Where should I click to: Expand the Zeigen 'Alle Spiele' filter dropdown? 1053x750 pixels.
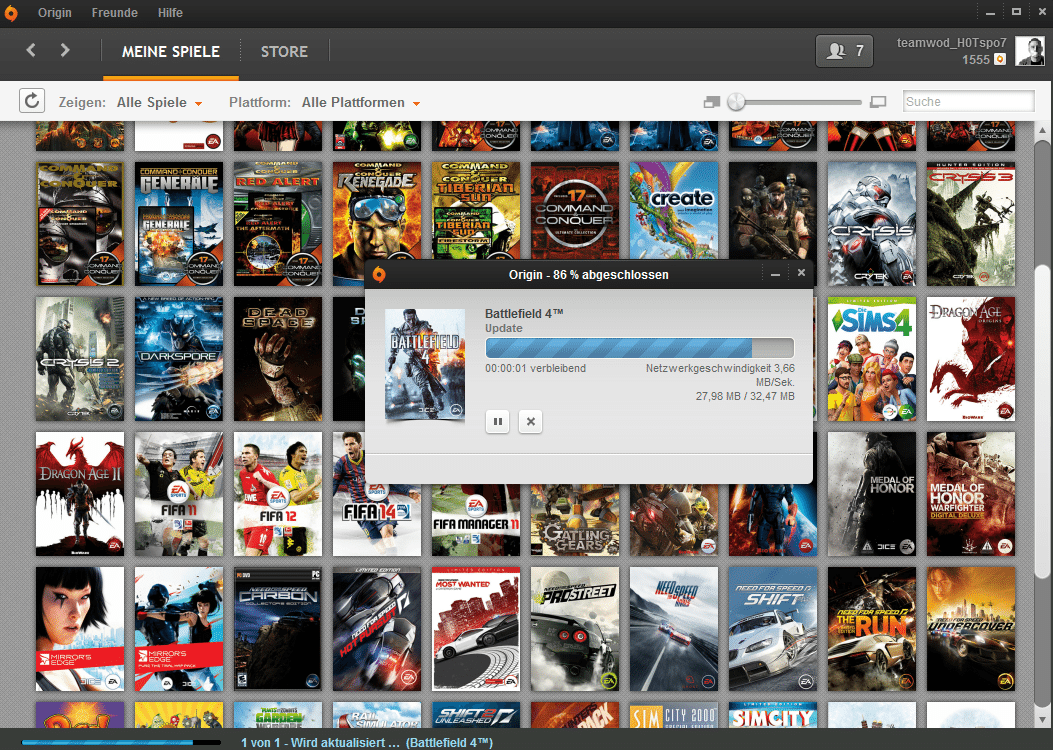pos(160,103)
